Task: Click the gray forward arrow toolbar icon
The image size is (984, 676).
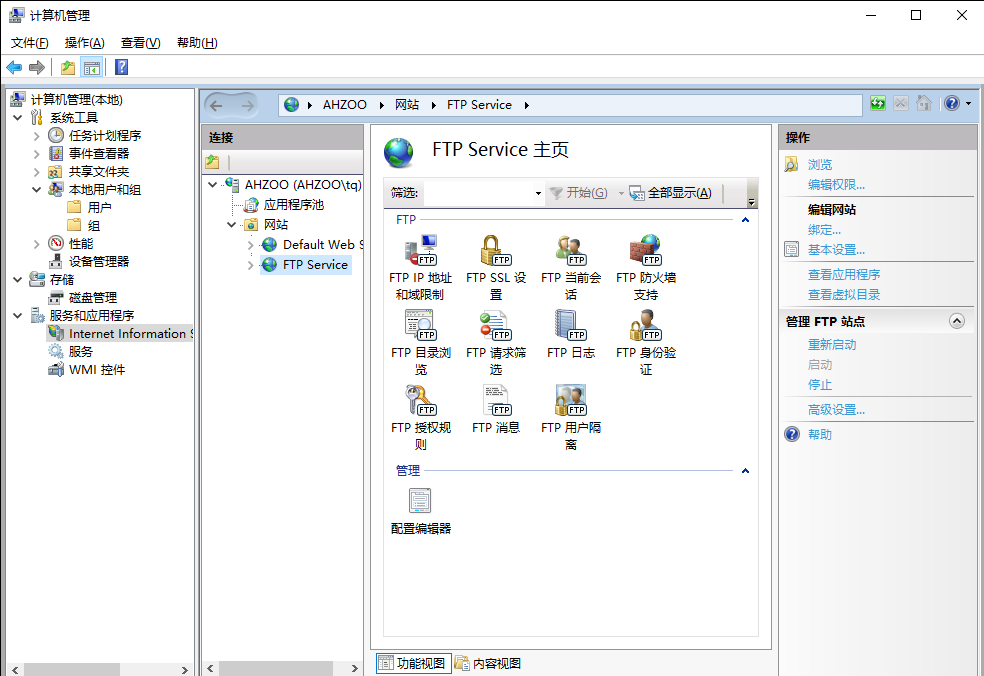Action: 37,67
